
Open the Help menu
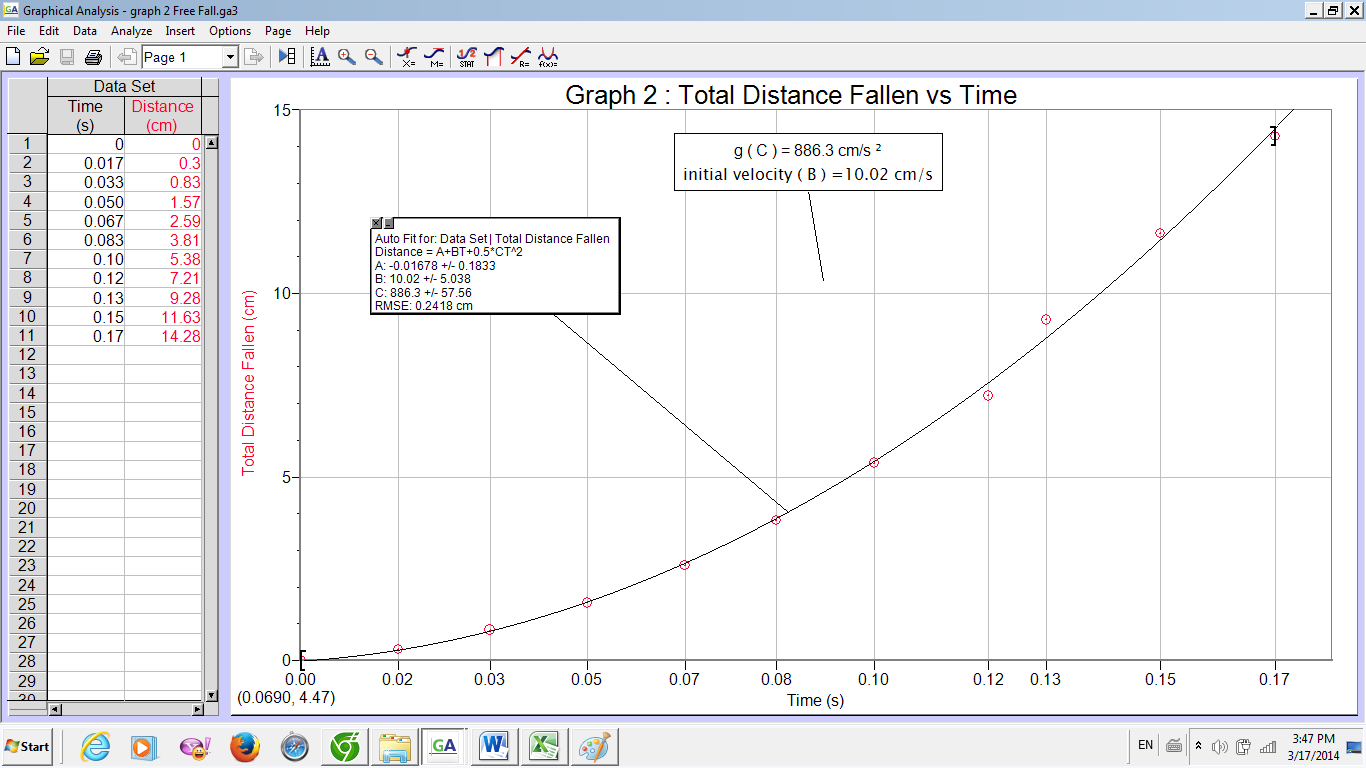317,31
